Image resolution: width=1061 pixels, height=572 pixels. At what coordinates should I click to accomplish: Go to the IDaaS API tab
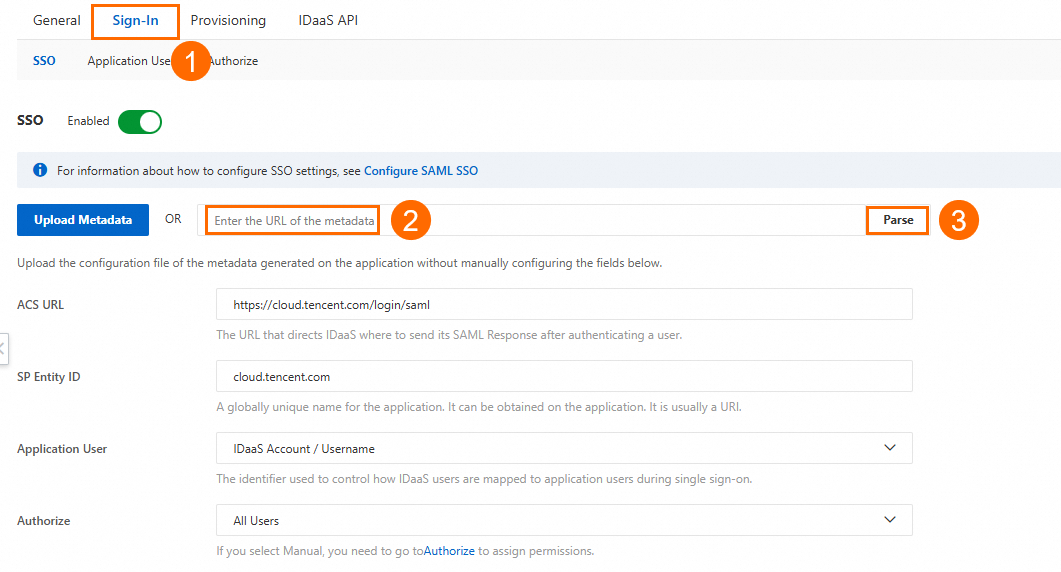click(328, 20)
